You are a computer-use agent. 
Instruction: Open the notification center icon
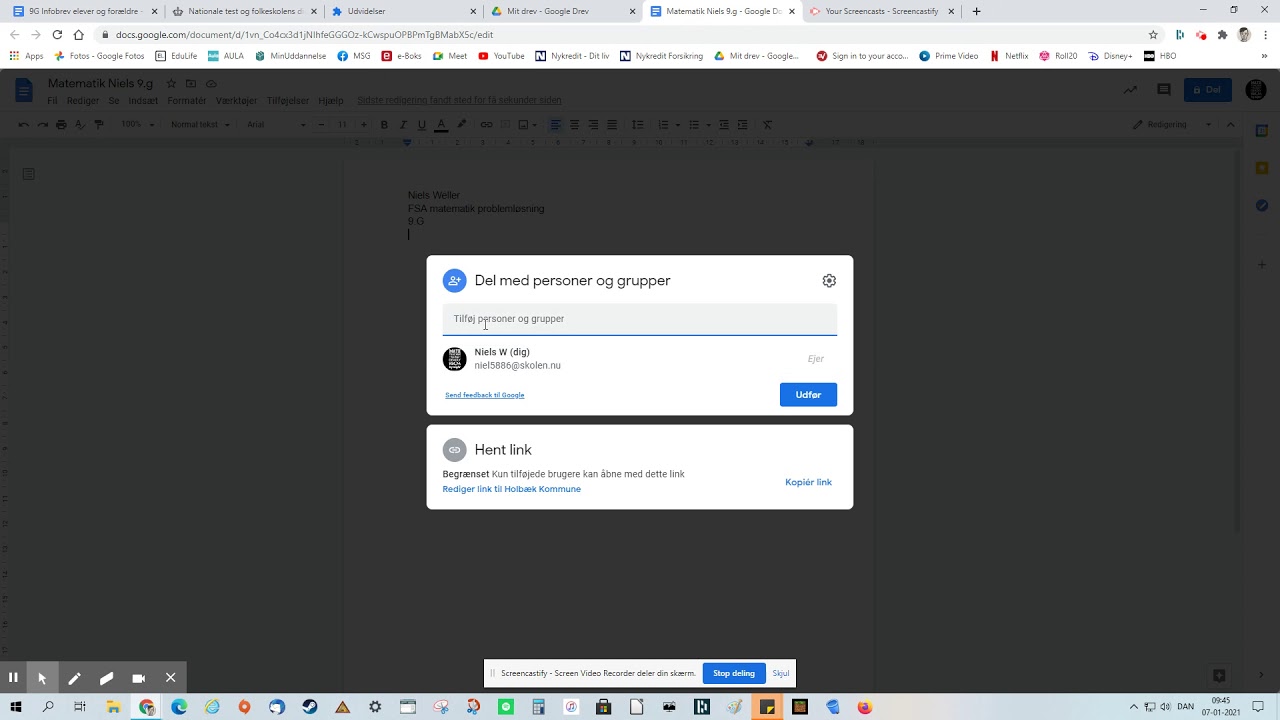[x=1258, y=707]
